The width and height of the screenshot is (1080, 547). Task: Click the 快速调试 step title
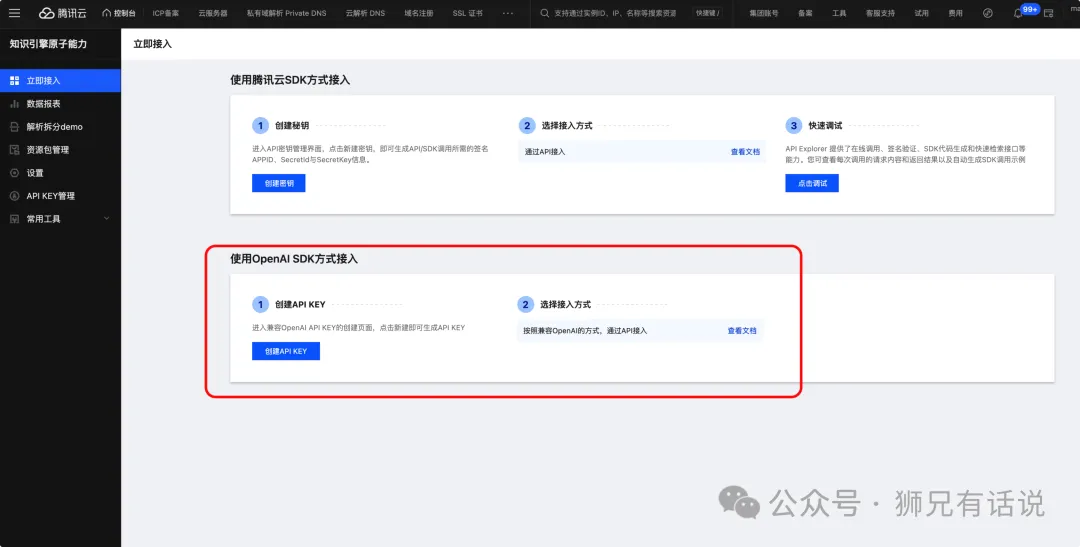tap(825, 125)
